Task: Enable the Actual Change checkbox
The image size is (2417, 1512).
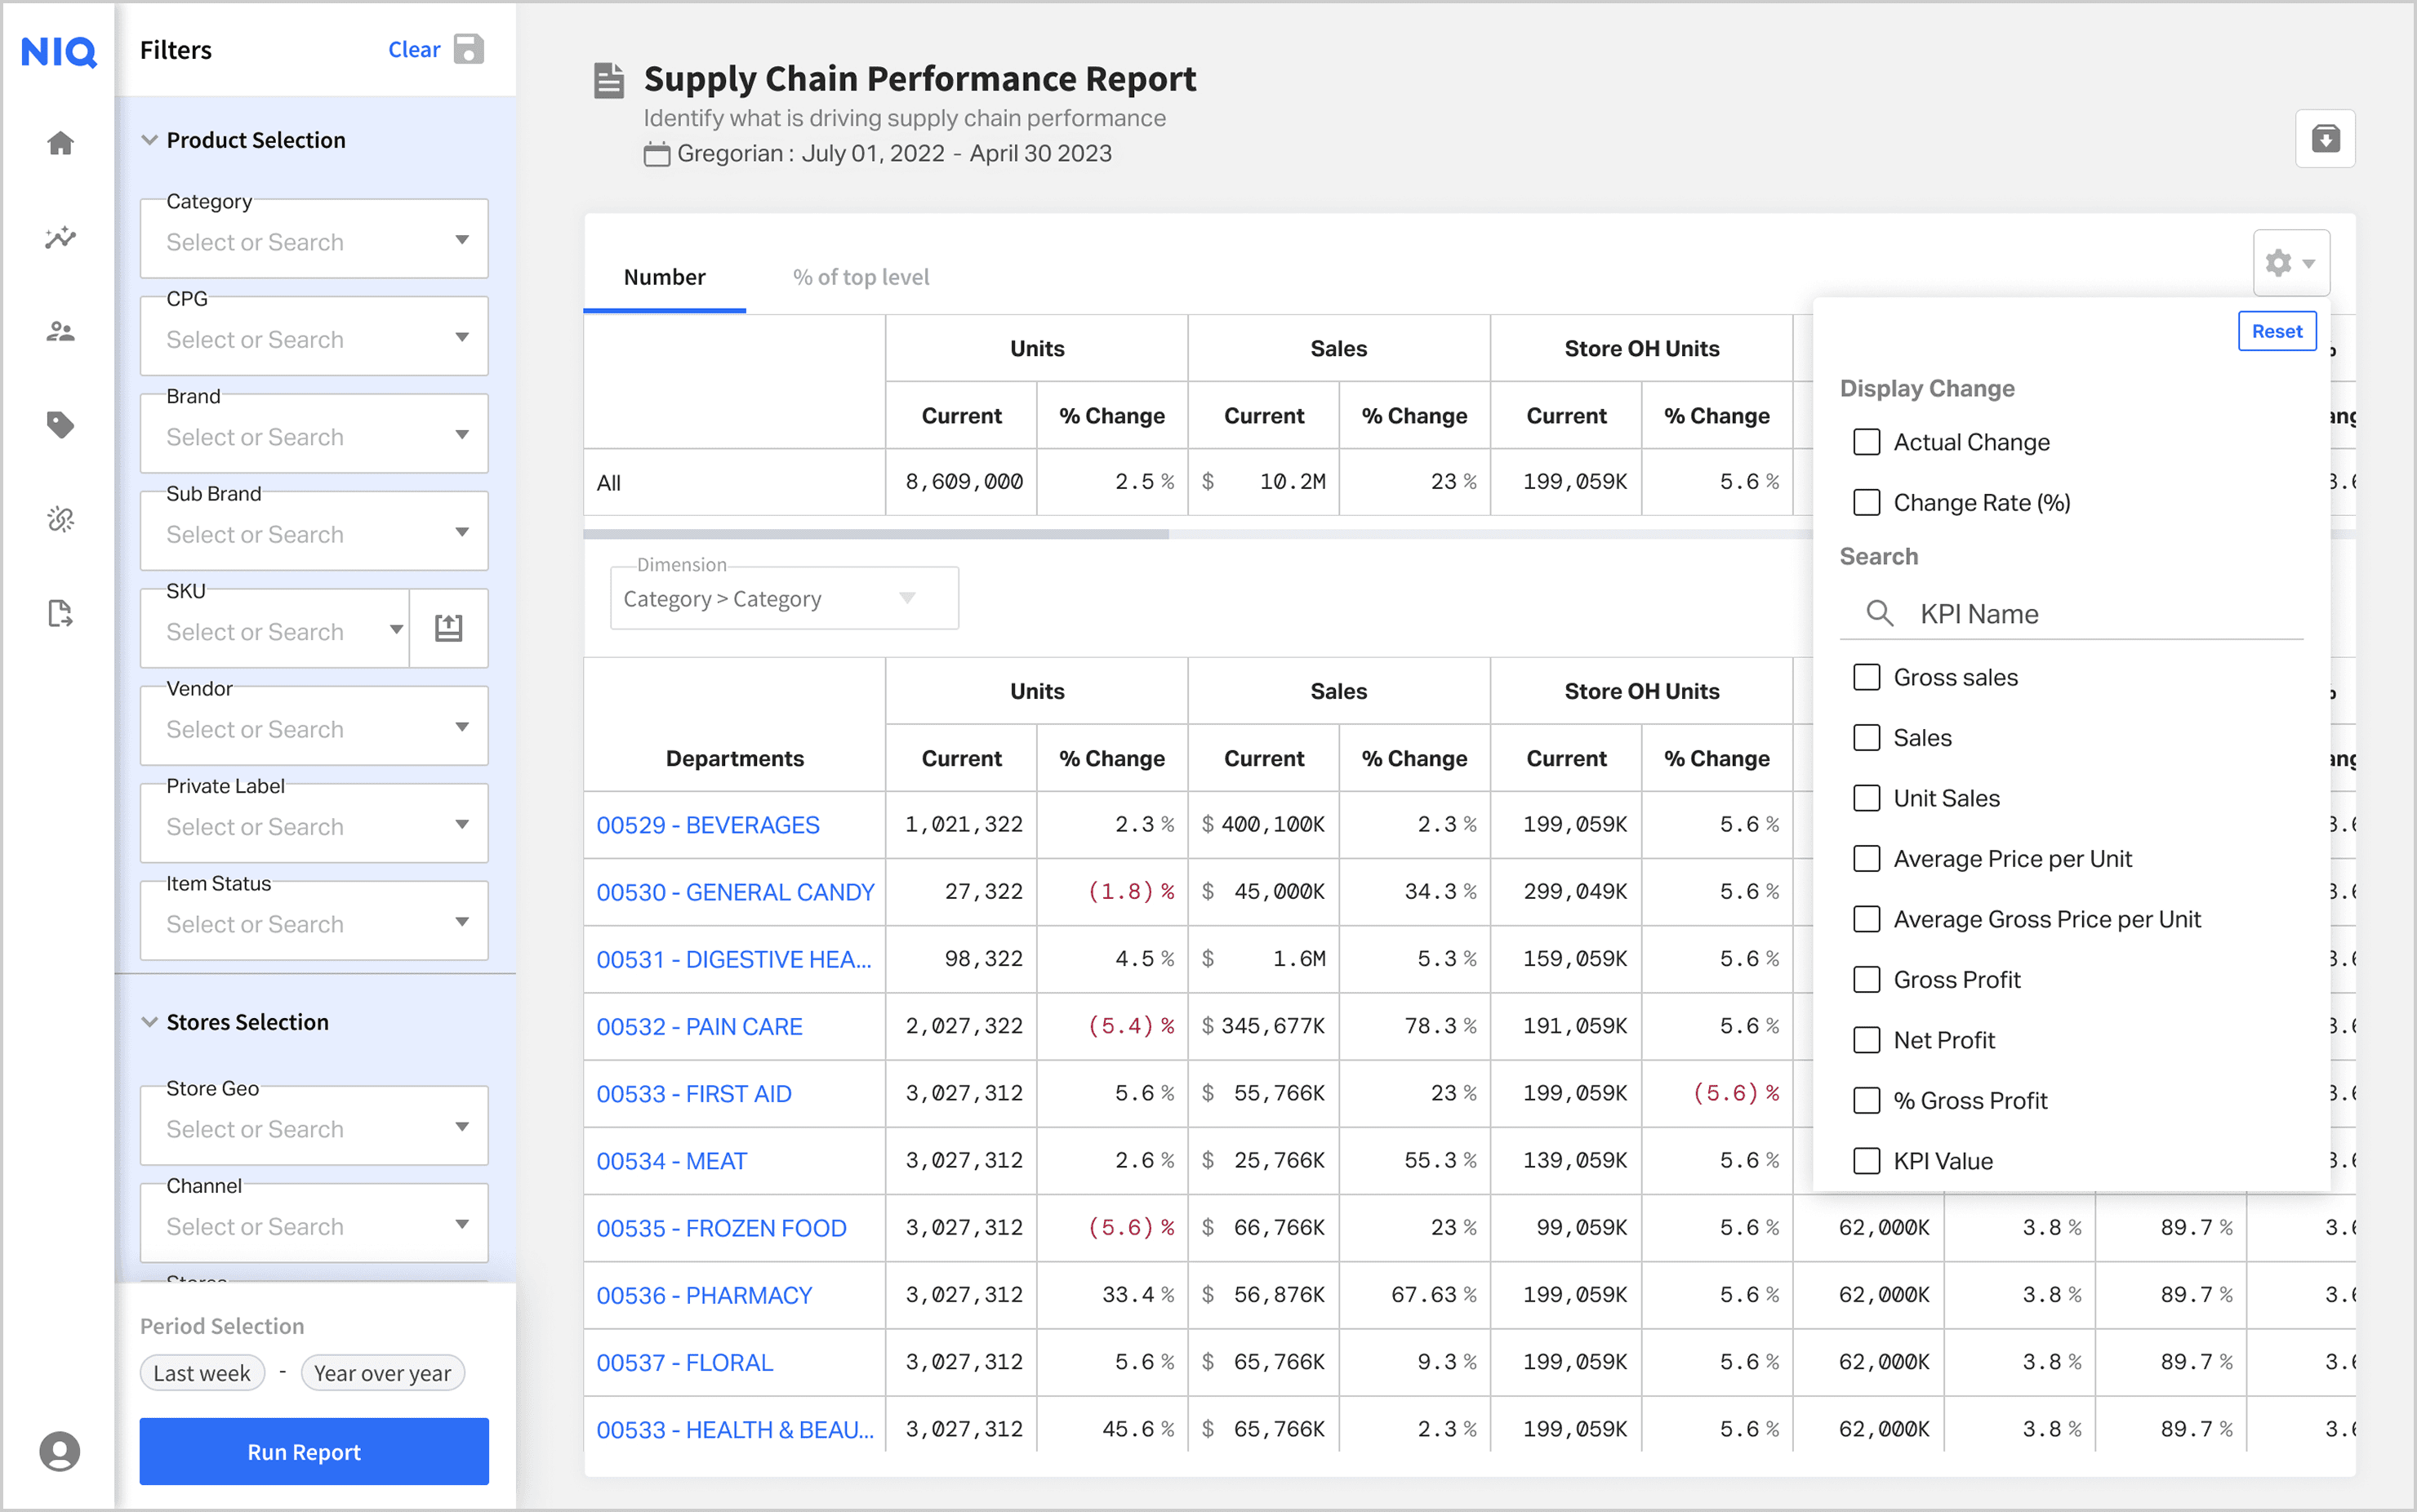Action: point(1866,442)
